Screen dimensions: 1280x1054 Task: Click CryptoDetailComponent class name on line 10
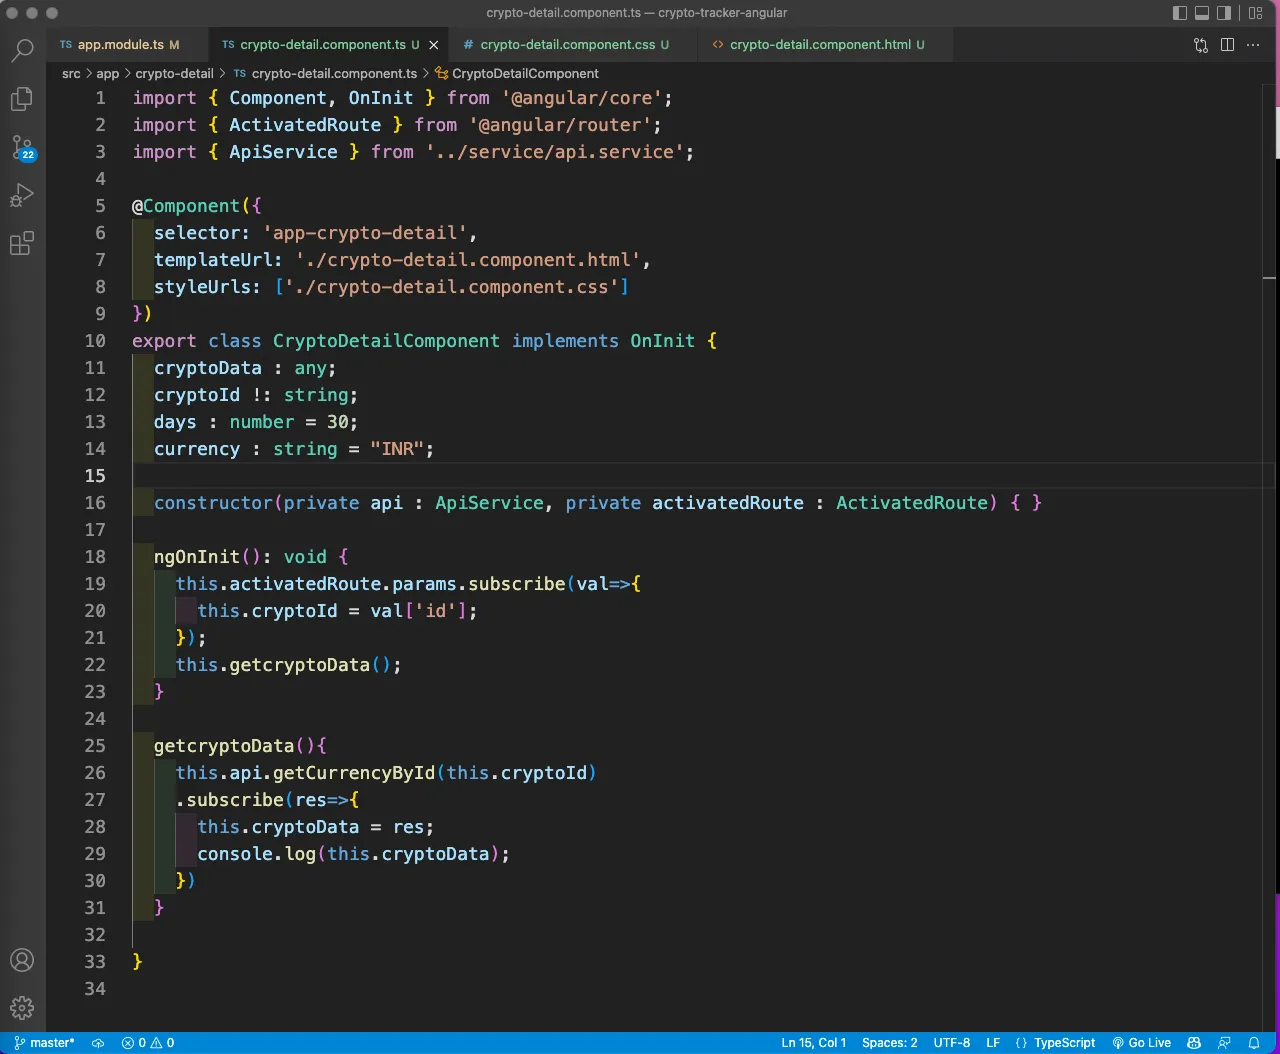tap(386, 341)
